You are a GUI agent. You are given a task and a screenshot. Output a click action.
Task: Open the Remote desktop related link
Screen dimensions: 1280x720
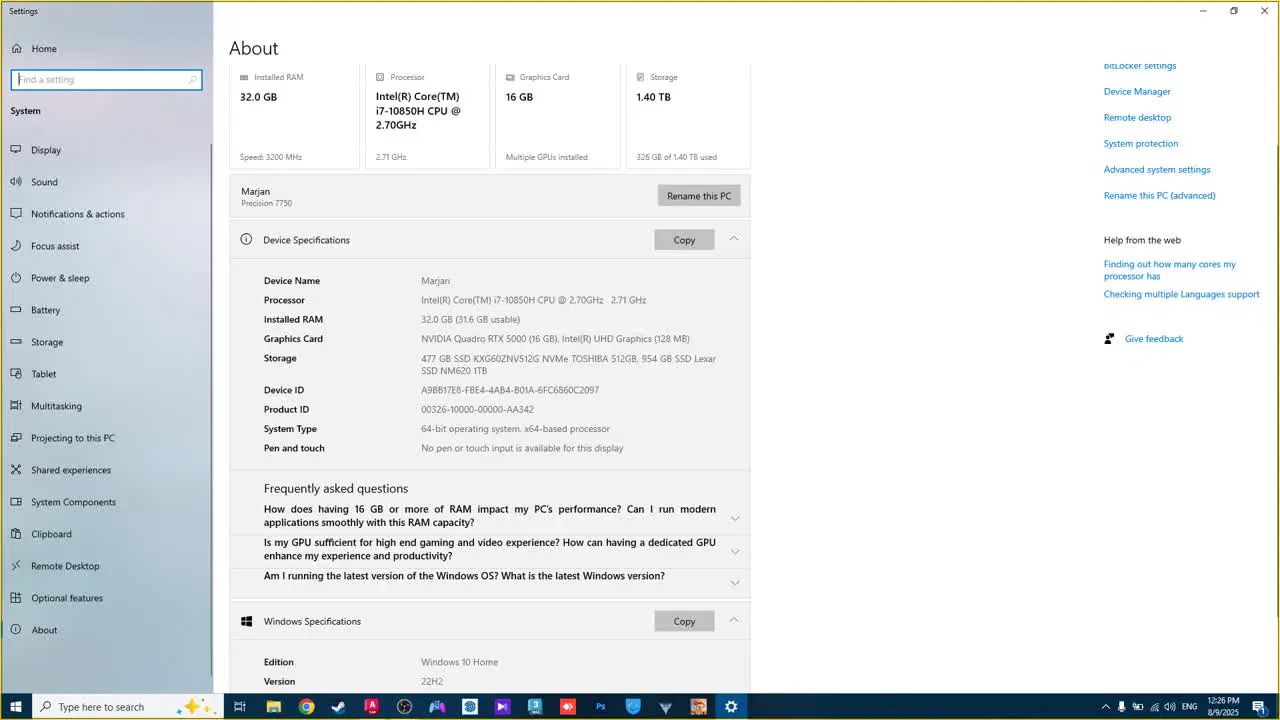(x=1137, y=118)
